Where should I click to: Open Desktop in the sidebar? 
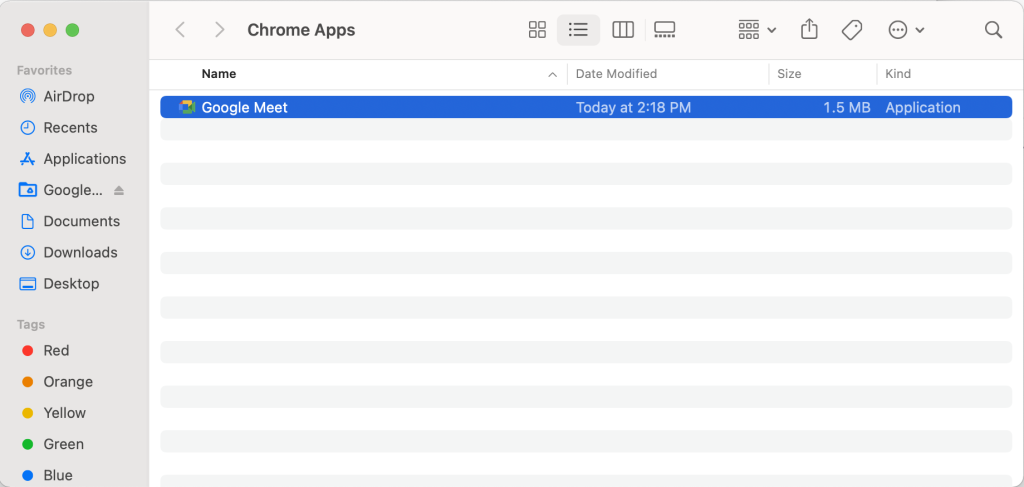71,284
